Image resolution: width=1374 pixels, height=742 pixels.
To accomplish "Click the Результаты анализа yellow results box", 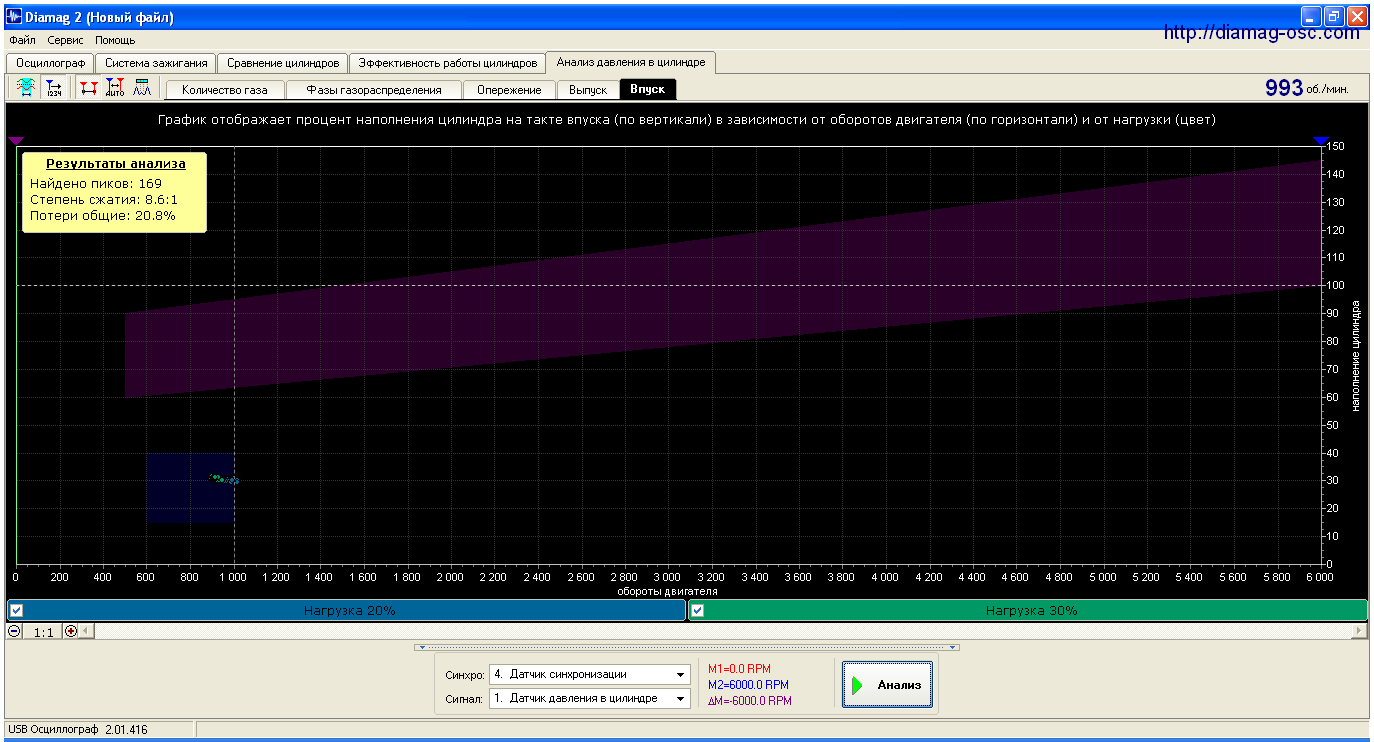I will tap(115, 192).
